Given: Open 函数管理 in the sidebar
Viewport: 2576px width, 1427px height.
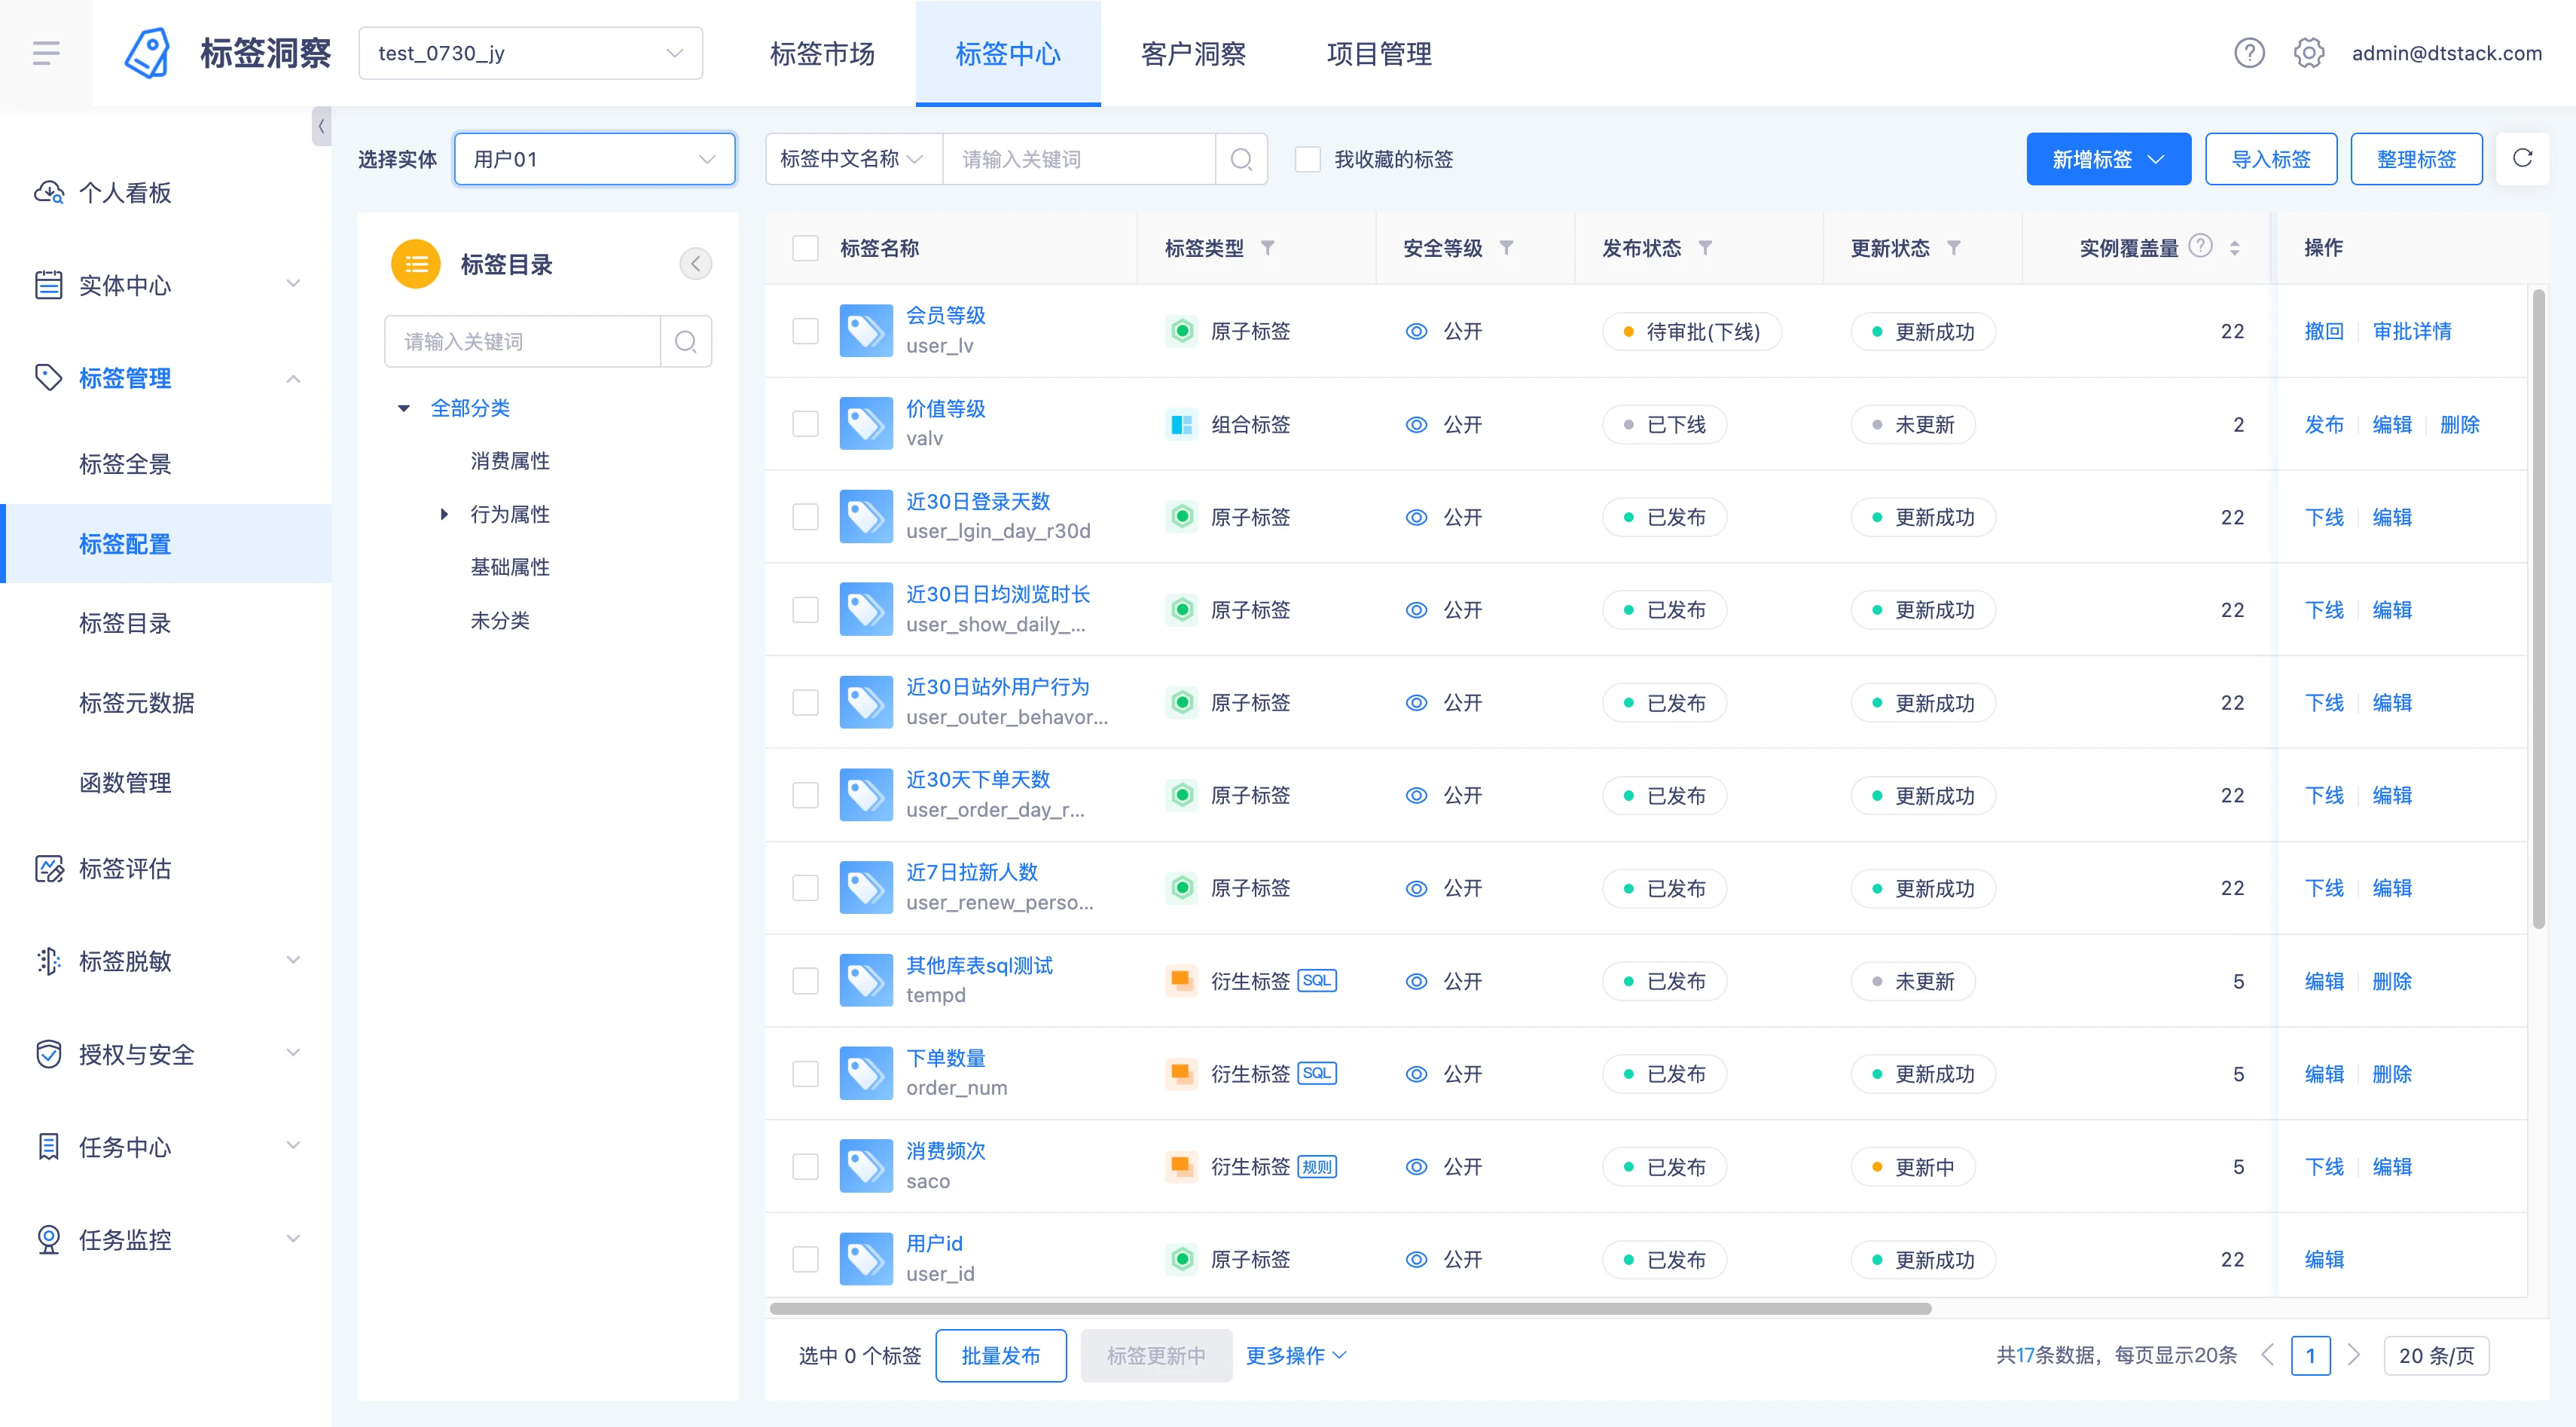Looking at the screenshot, I should coord(125,782).
